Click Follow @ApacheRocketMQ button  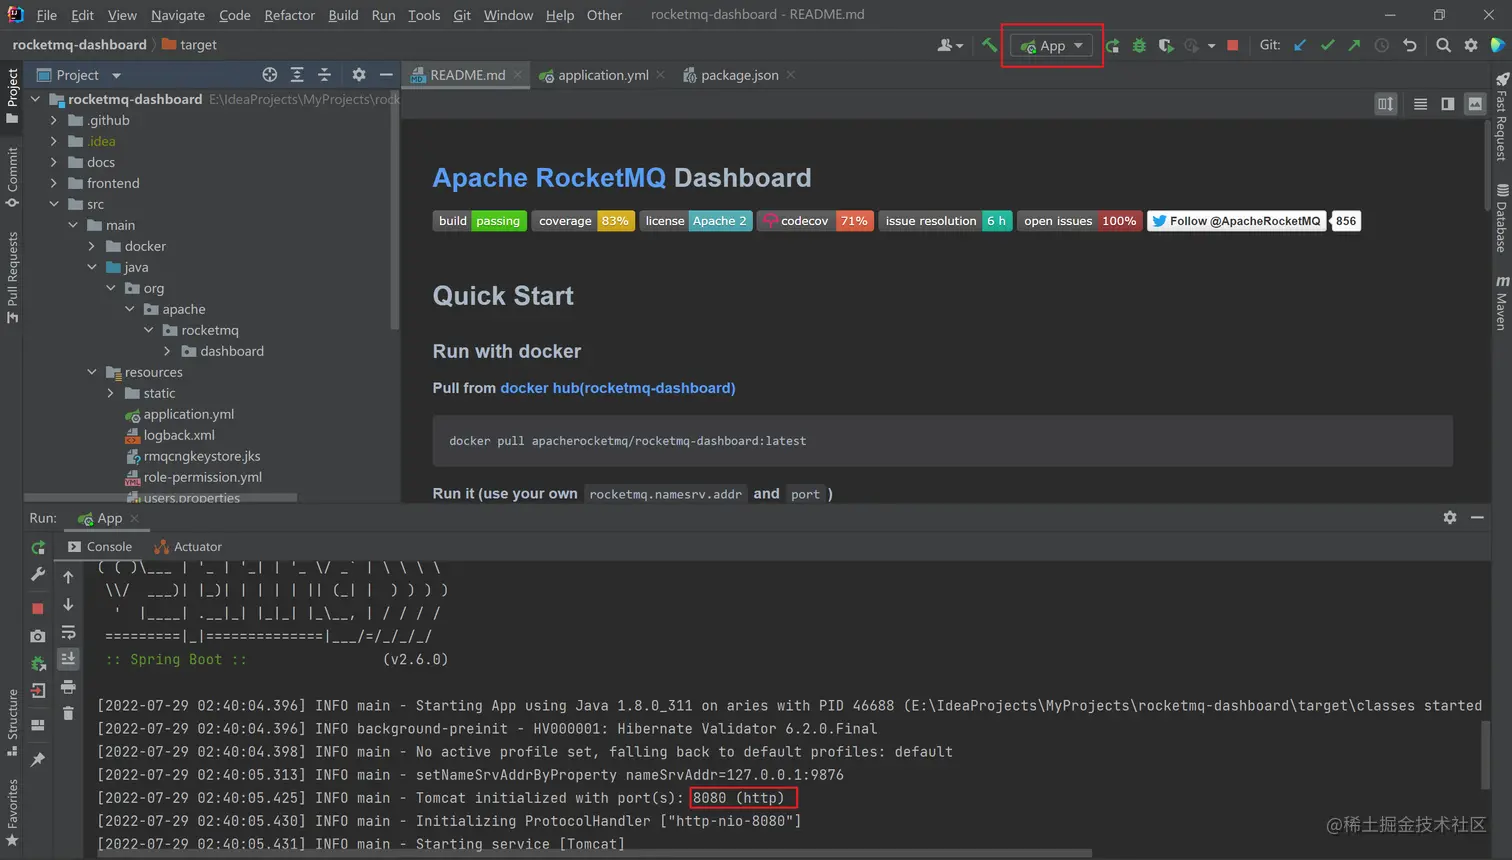click(x=1237, y=221)
